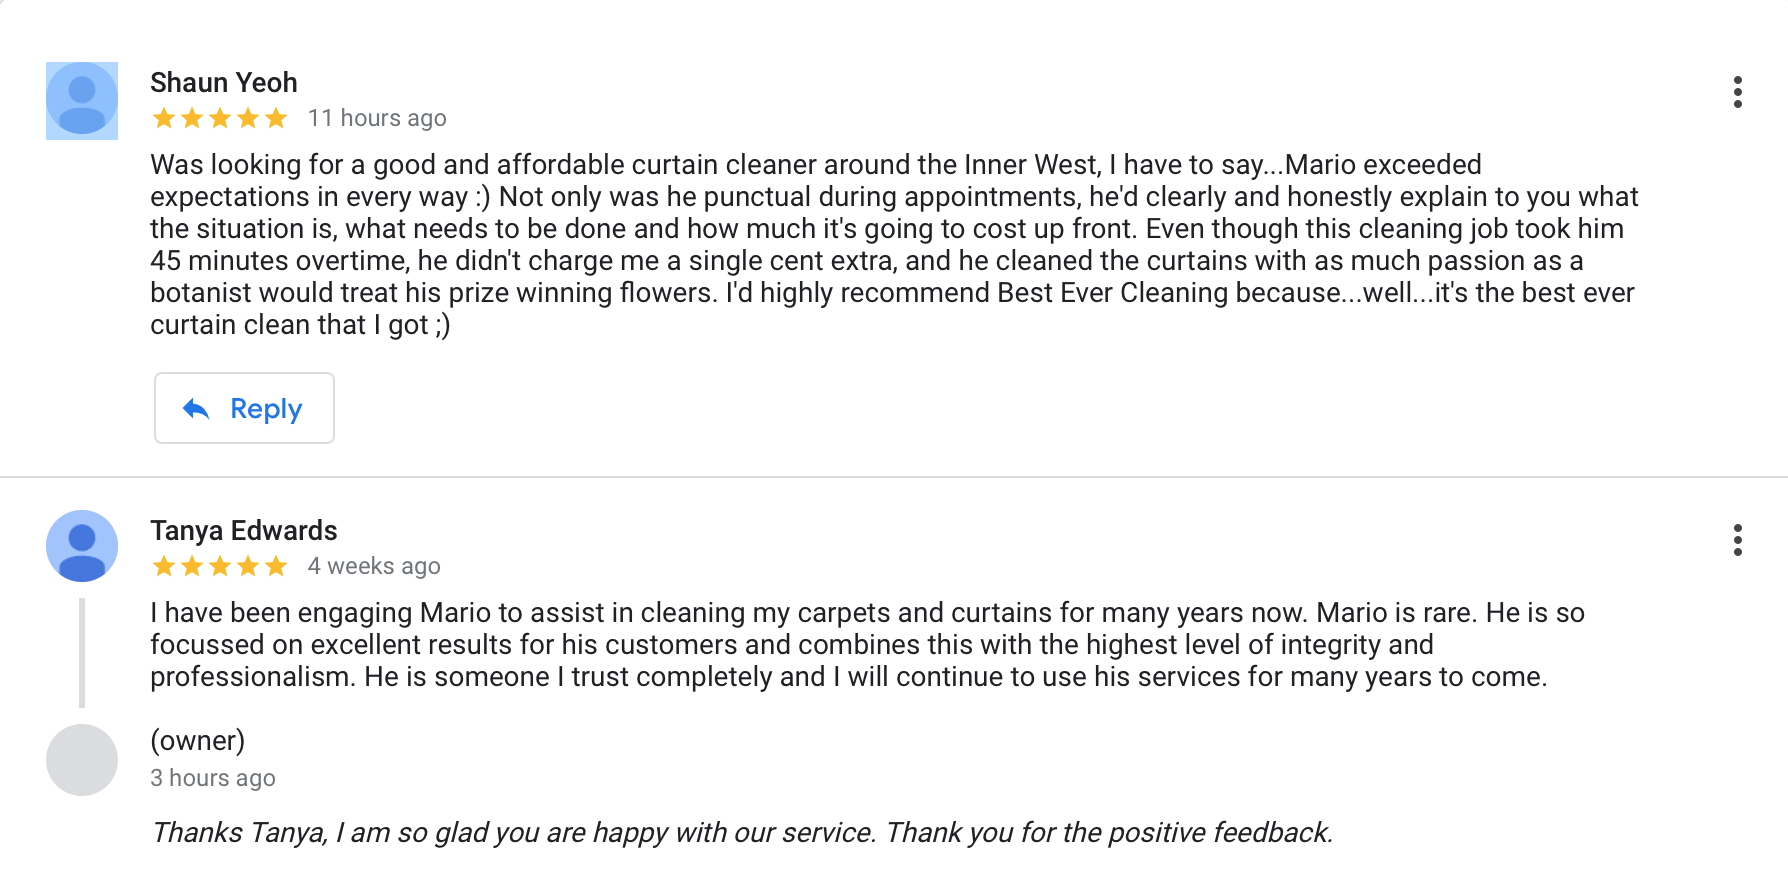Image resolution: width=1788 pixels, height=880 pixels.
Task: Open the three-dot menu on Tanya Edwards' review
Action: [1738, 540]
